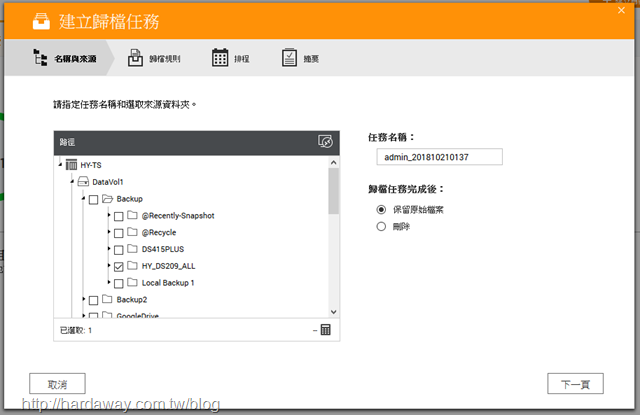Close the archive task dialog
This screenshot has width=640, height=415.
(x=621, y=11)
